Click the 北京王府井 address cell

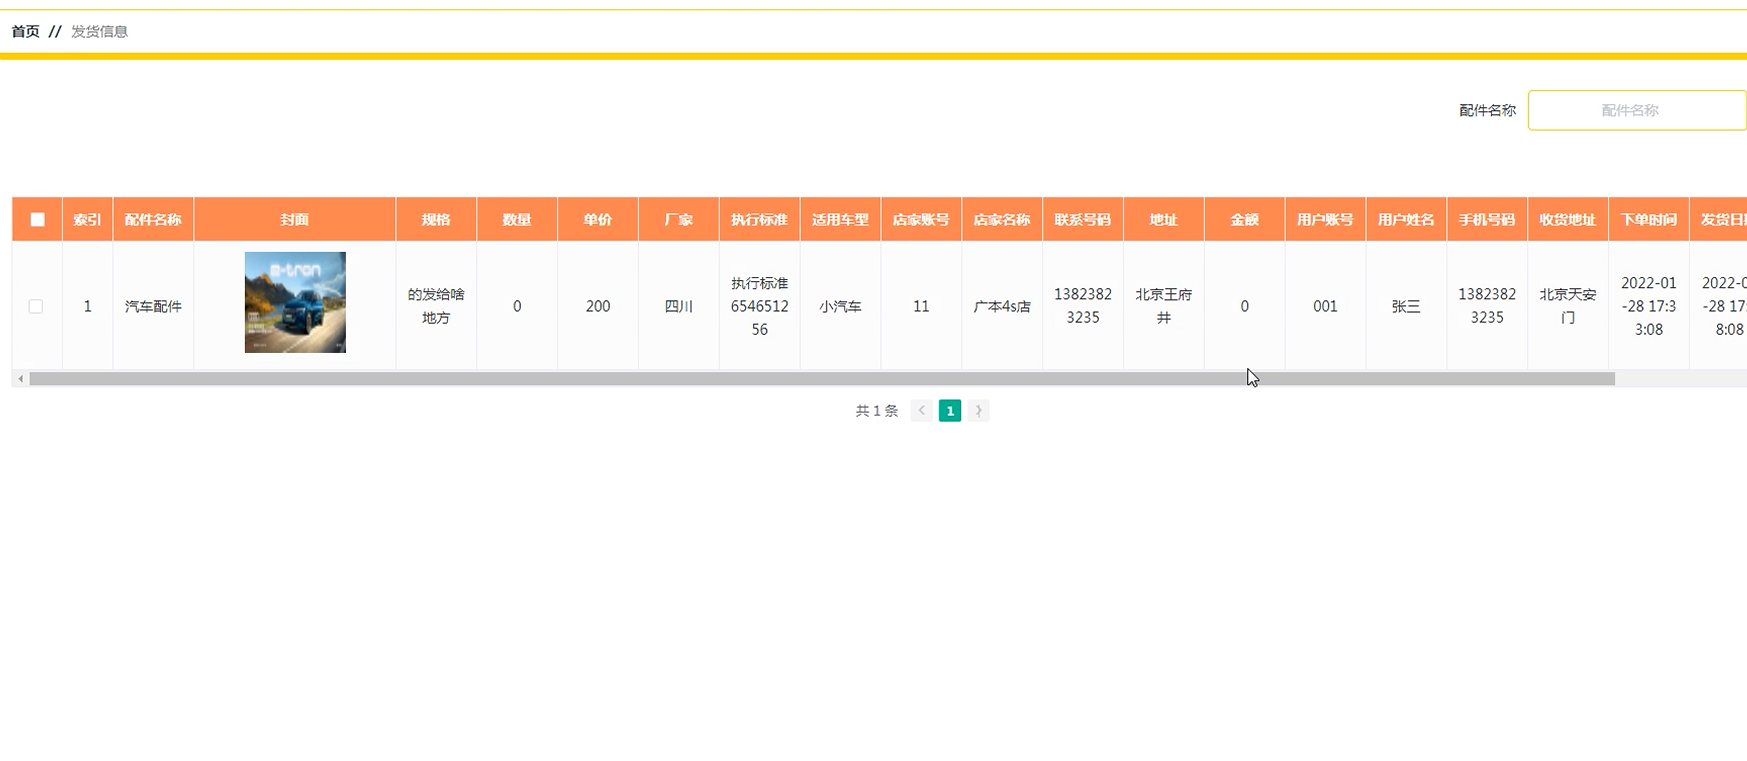pos(1164,306)
